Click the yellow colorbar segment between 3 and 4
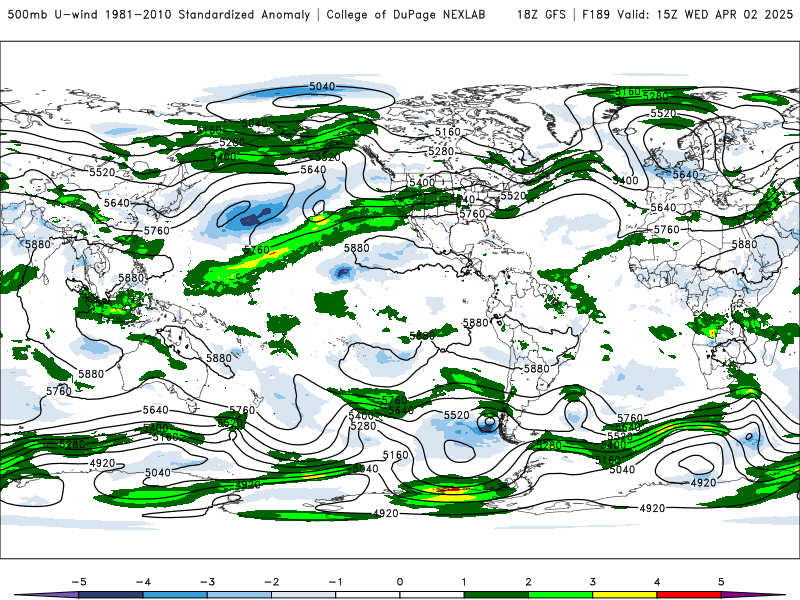The width and height of the screenshot is (800, 600). (625, 595)
